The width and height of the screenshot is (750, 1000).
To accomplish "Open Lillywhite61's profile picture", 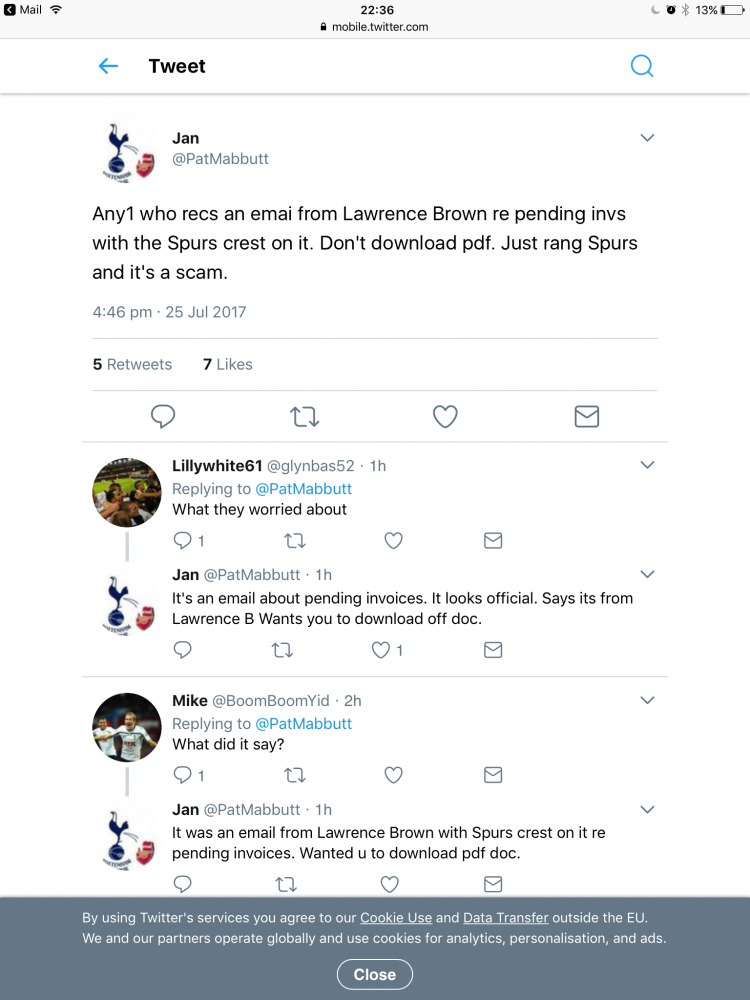I will click(127, 492).
